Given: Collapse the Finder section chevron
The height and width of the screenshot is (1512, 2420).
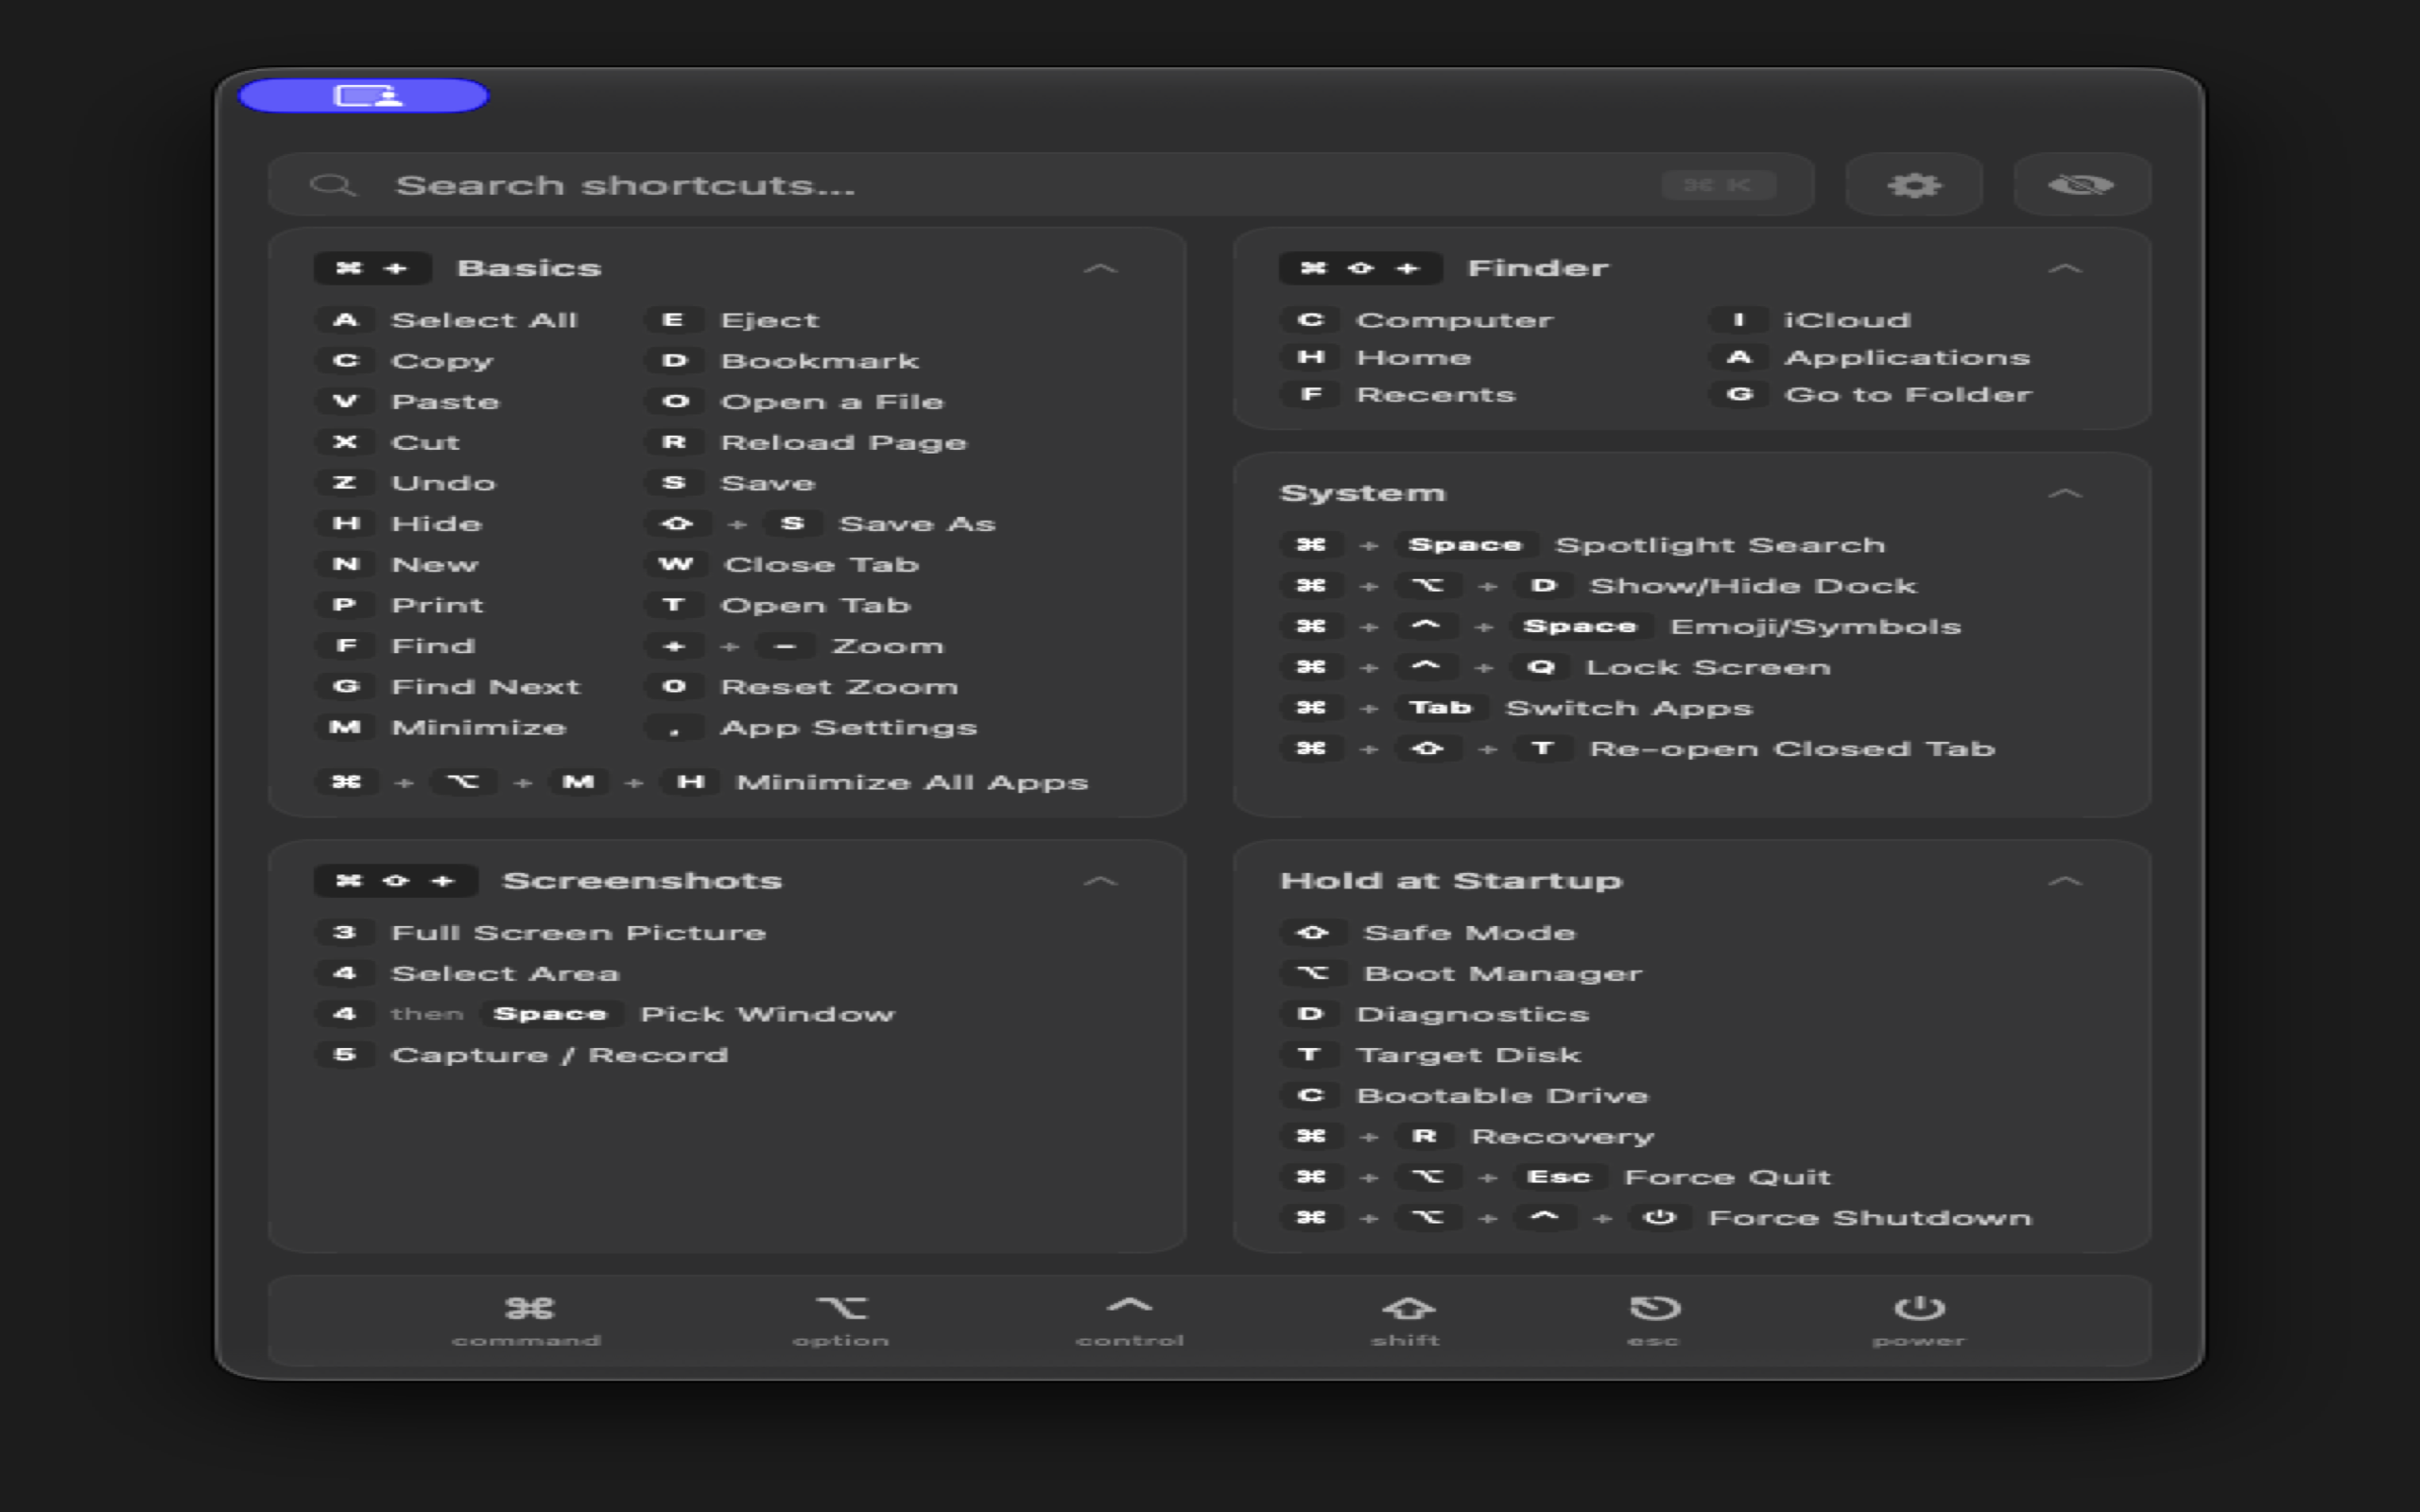Looking at the screenshot, I should tap(2065, 268).
